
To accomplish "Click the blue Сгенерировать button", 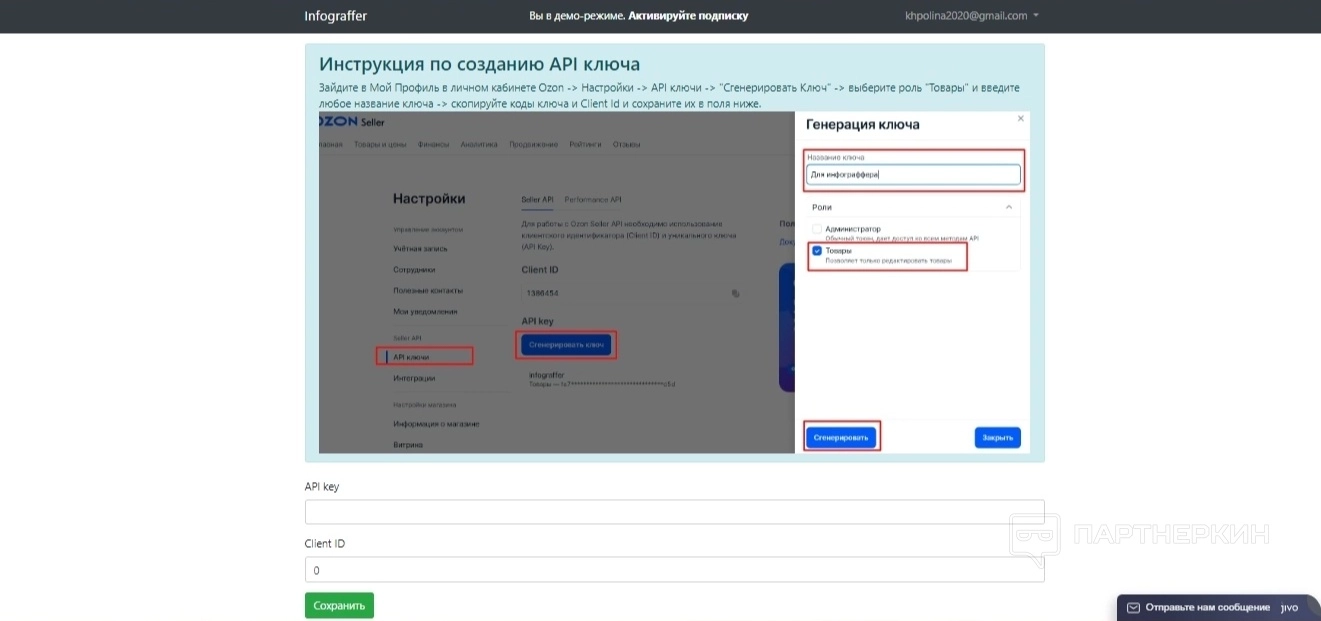I will [842, 438].
